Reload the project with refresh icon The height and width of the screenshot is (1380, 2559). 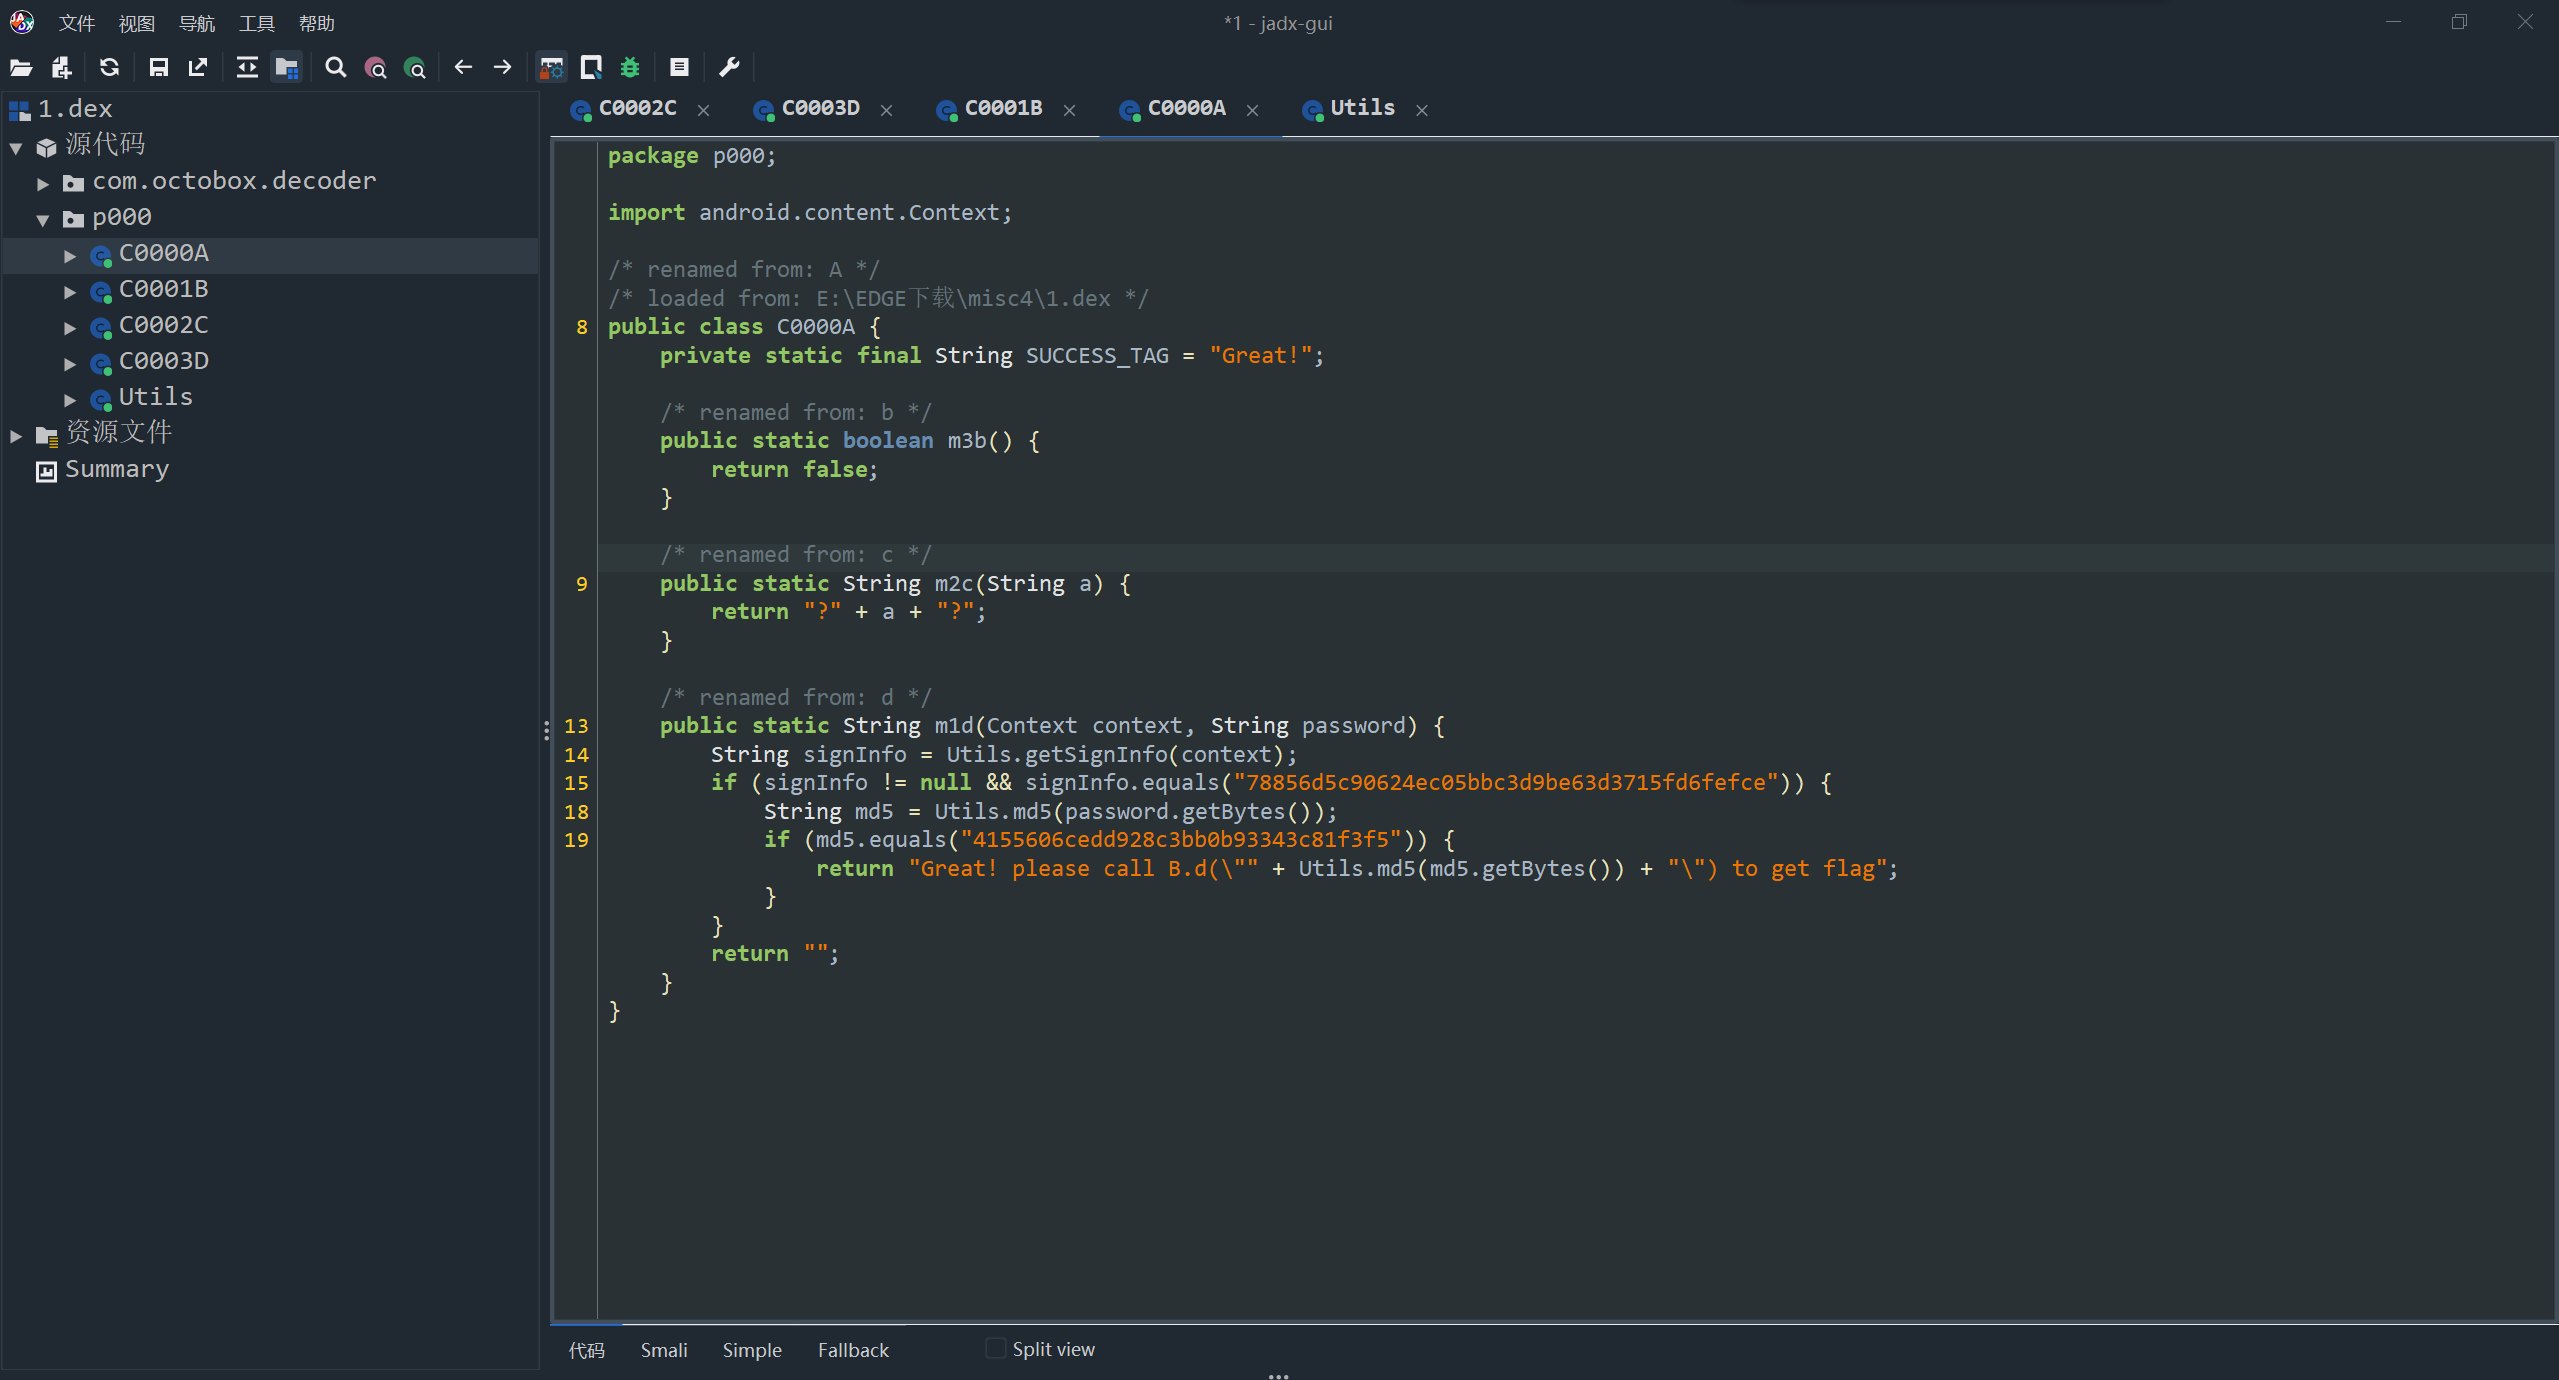[x=109, y=67]
